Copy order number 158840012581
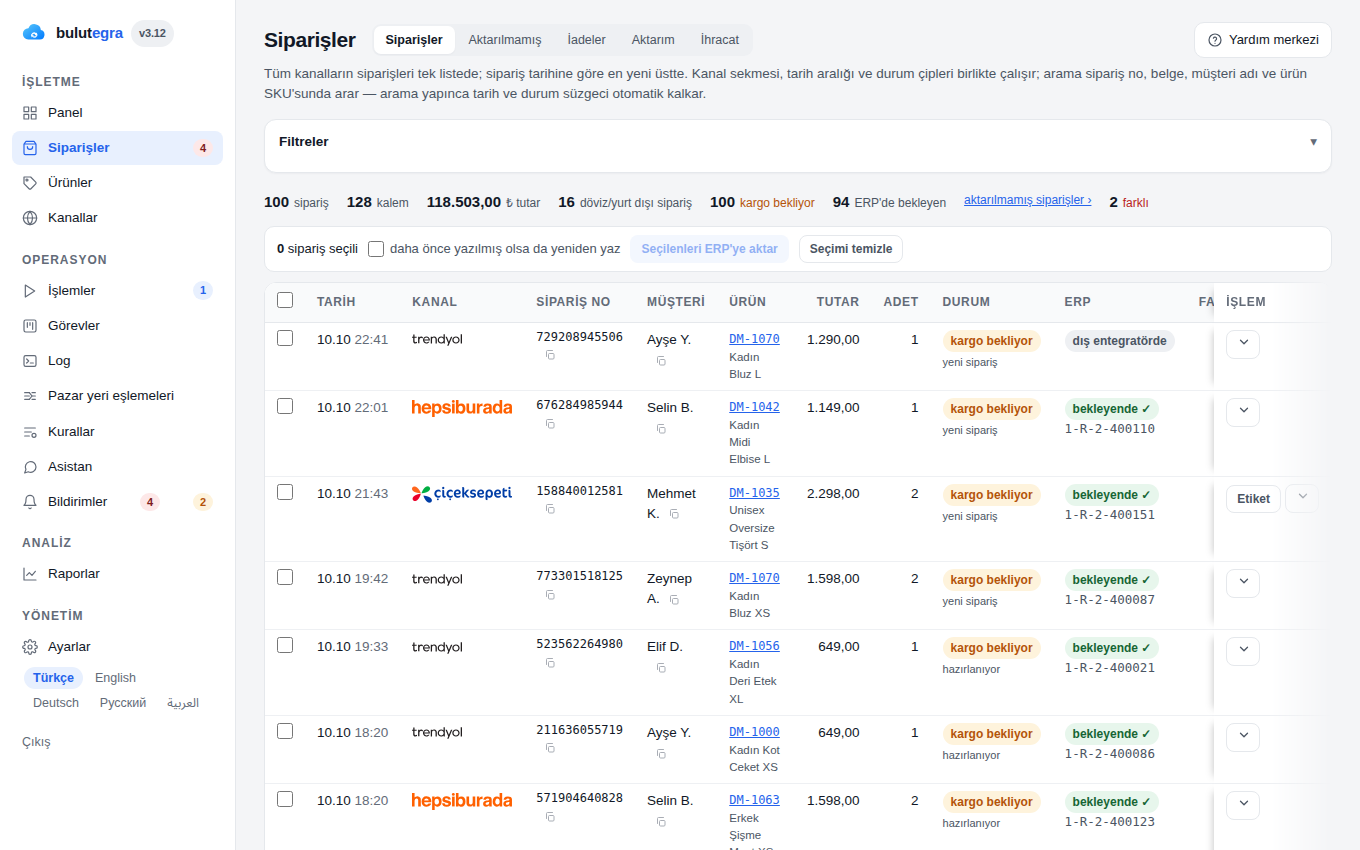The height and width of the screenshot is (850, 1360). tap(550, 509)
